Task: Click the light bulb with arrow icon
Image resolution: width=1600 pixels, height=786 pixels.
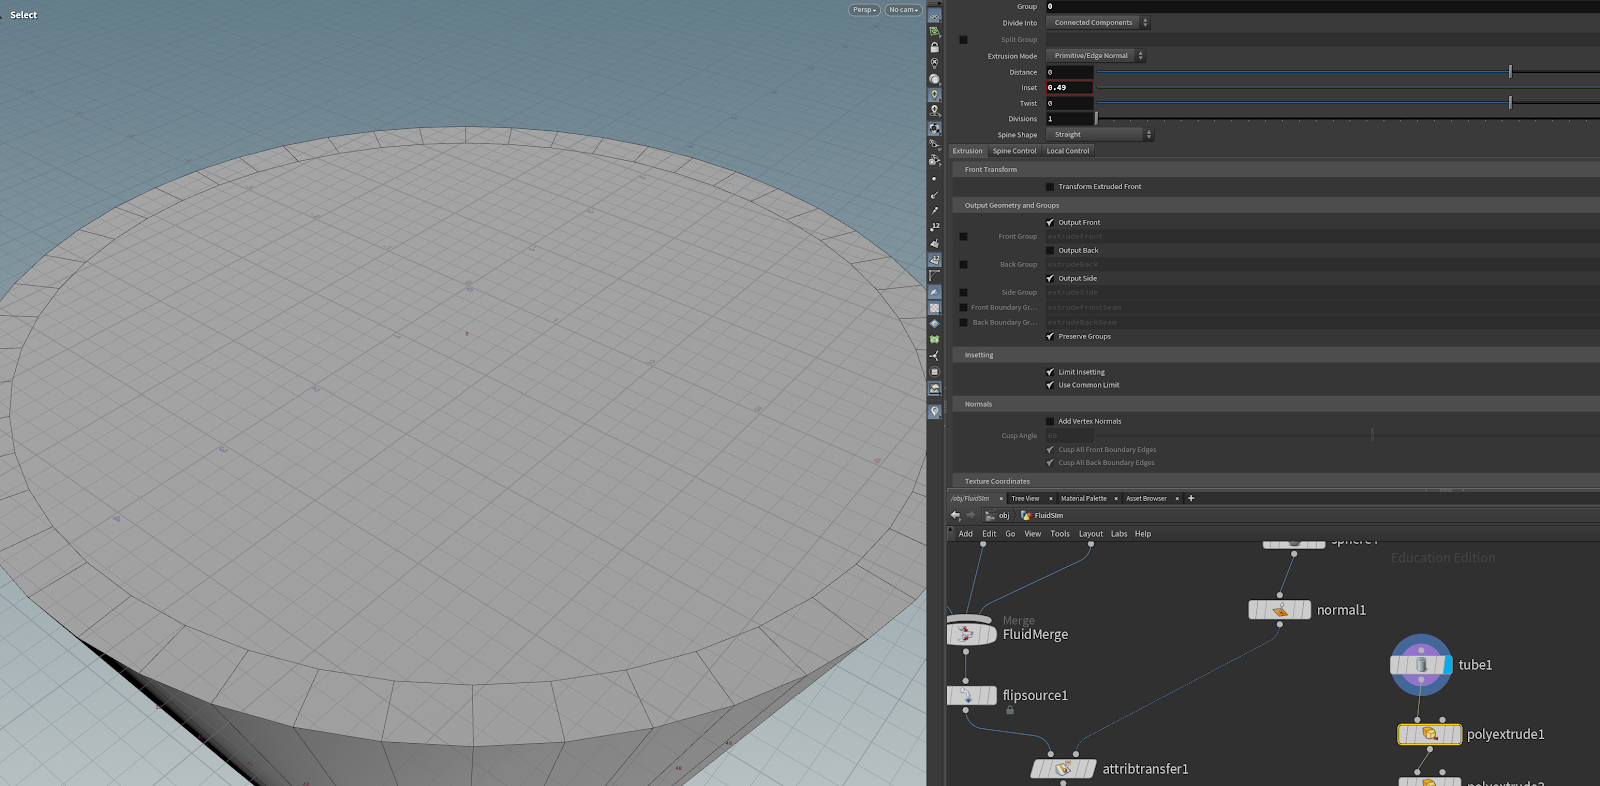Action: 935,111
